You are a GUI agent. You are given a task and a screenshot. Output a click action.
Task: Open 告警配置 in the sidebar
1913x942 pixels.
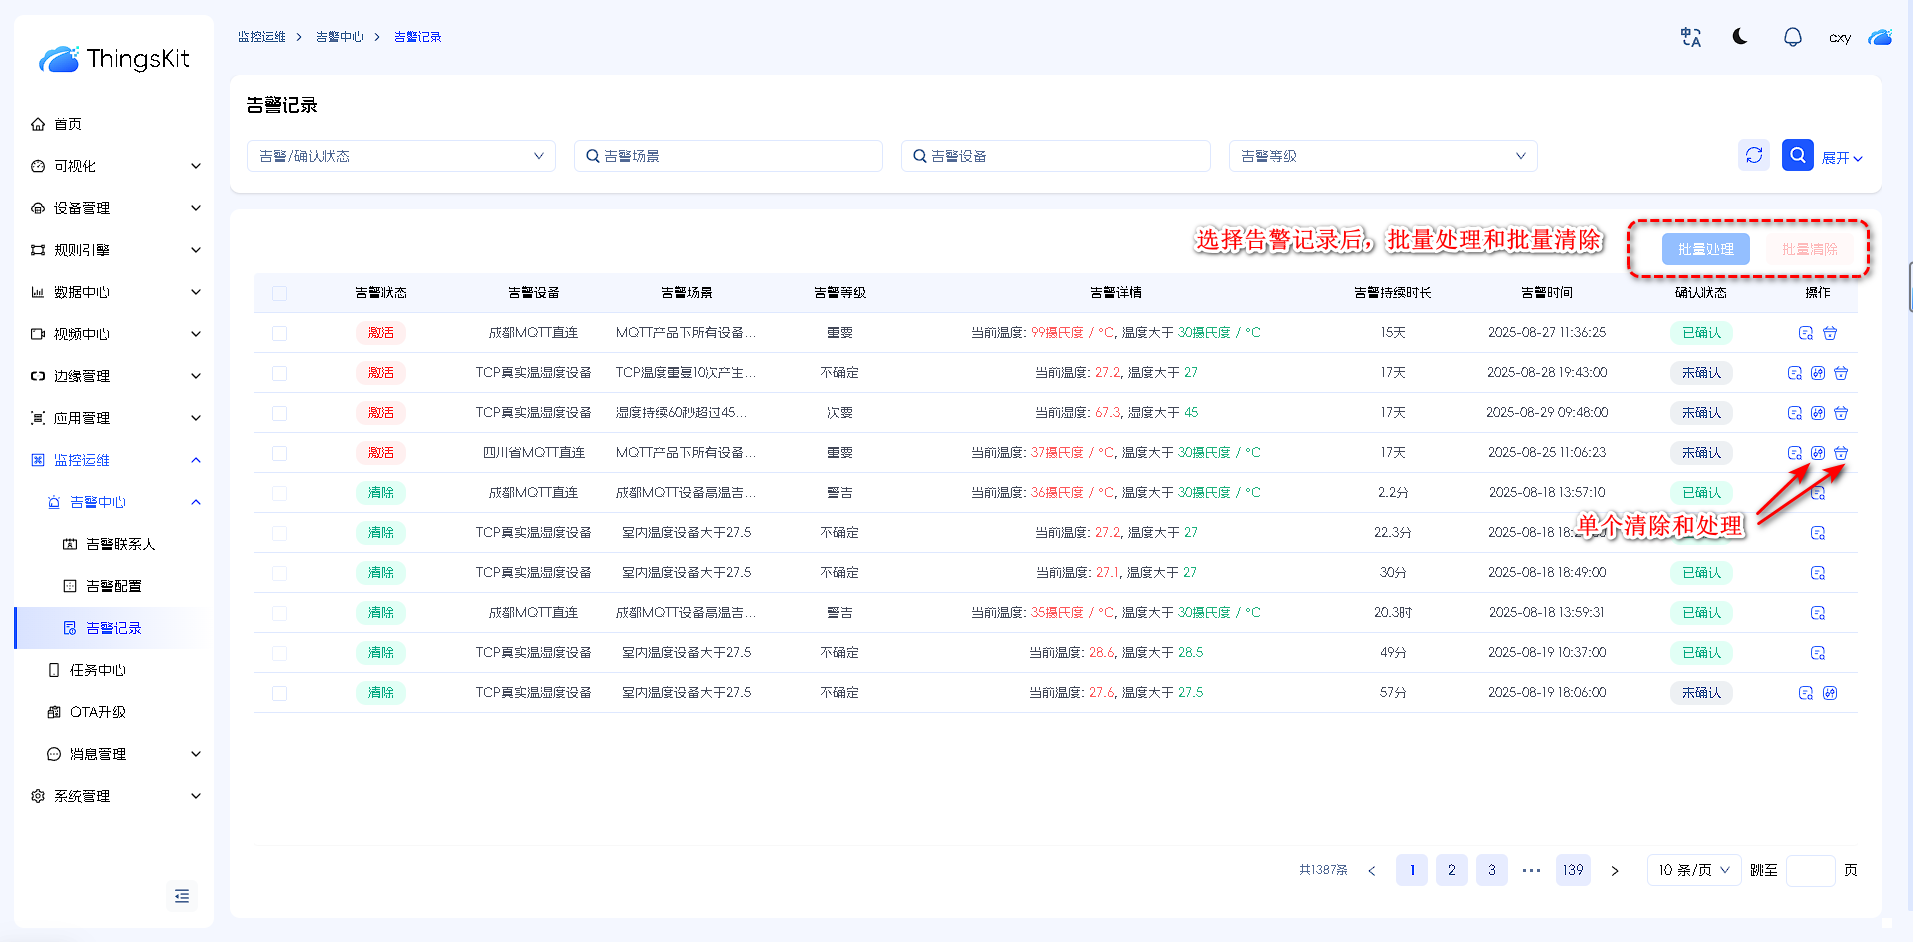click(113, 586)
